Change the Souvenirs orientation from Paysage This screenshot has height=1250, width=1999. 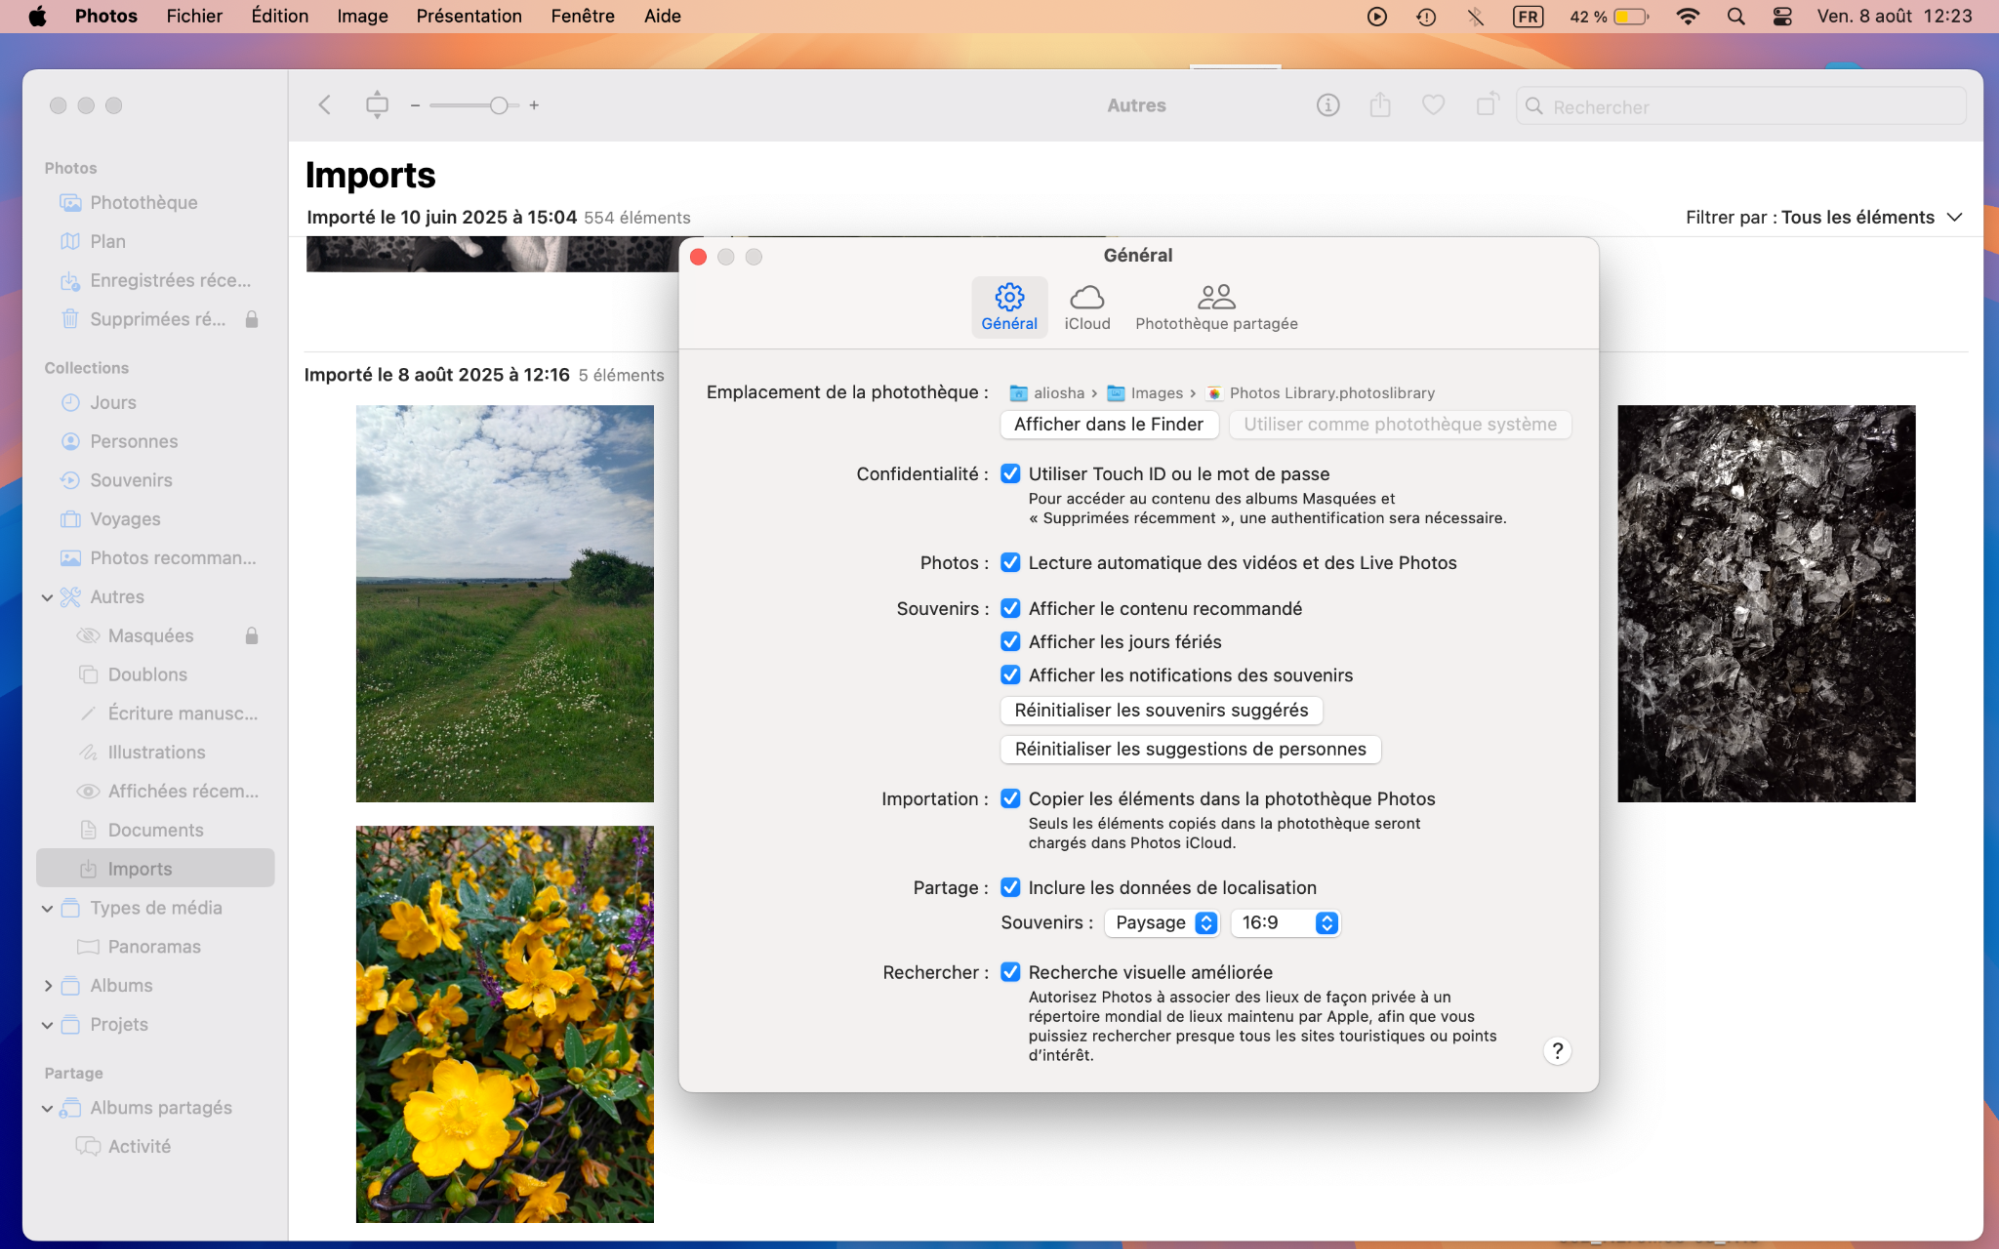[1161, 922]
